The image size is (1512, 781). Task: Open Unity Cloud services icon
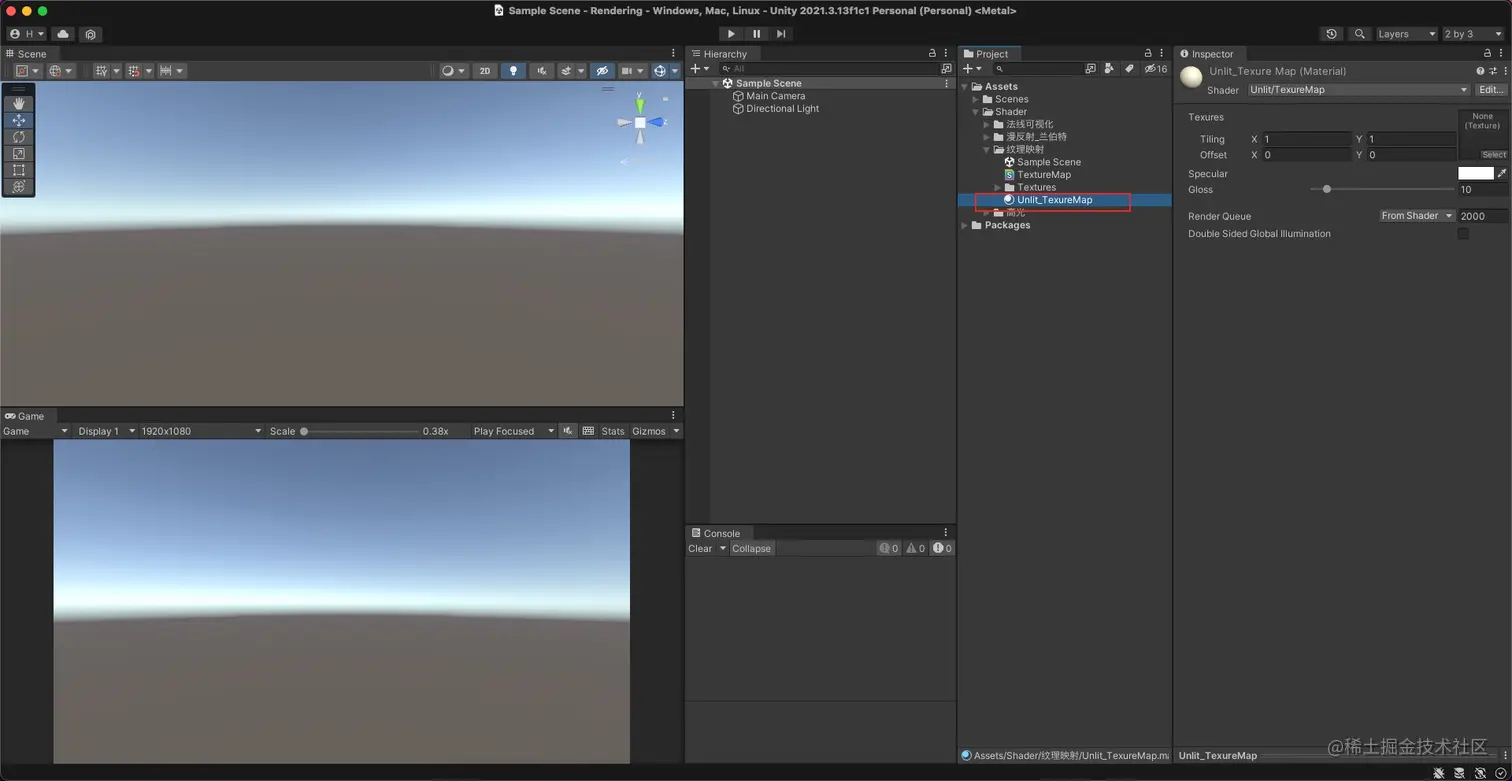tap(63, 34)
